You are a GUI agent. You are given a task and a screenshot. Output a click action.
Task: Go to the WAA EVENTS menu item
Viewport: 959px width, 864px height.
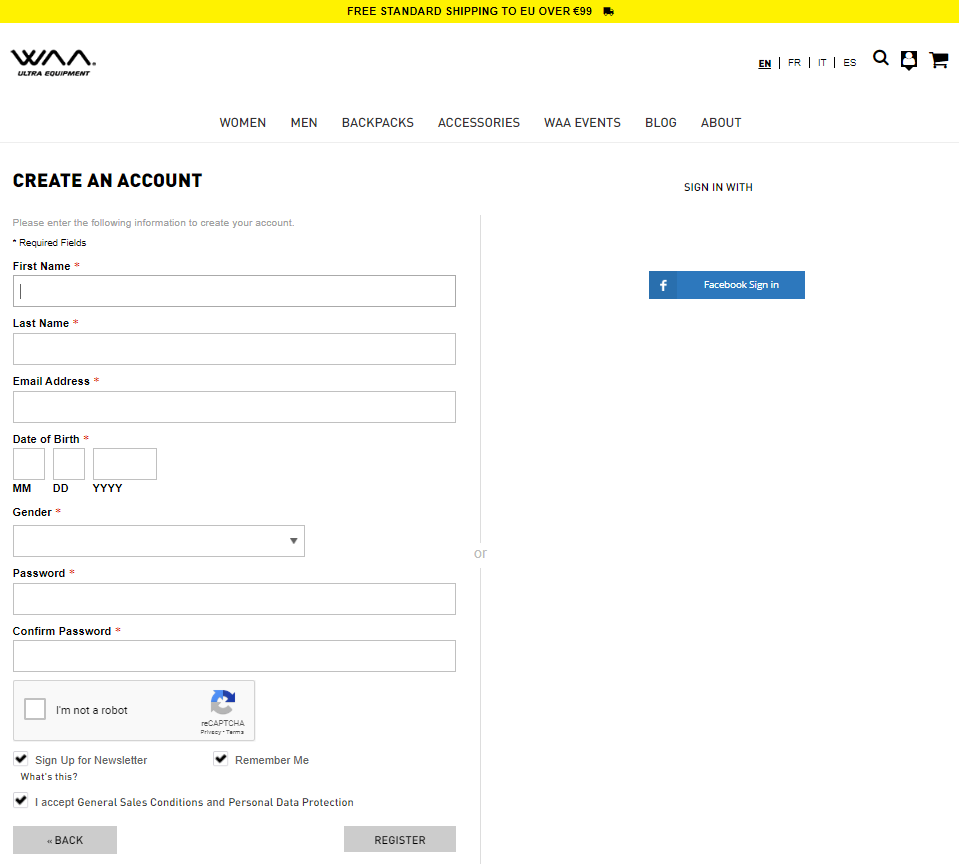pyautogui.click(x=582, y=123)
